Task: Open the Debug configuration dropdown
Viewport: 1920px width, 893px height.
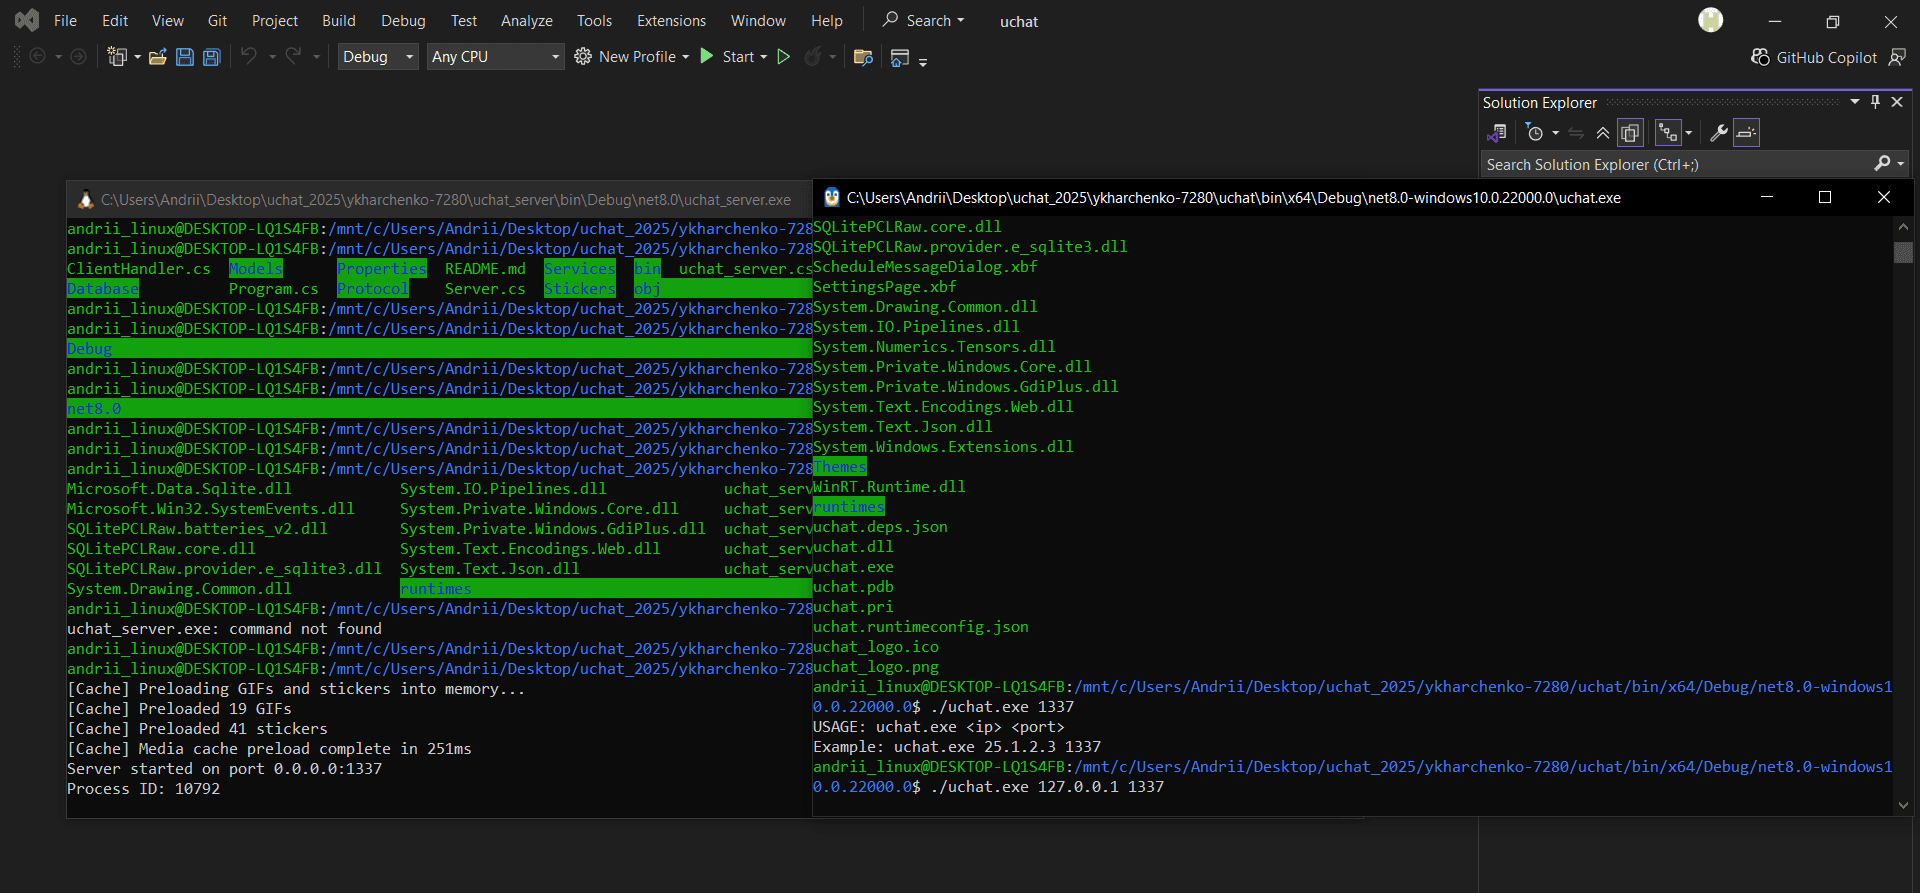Action: coord(378,57)
